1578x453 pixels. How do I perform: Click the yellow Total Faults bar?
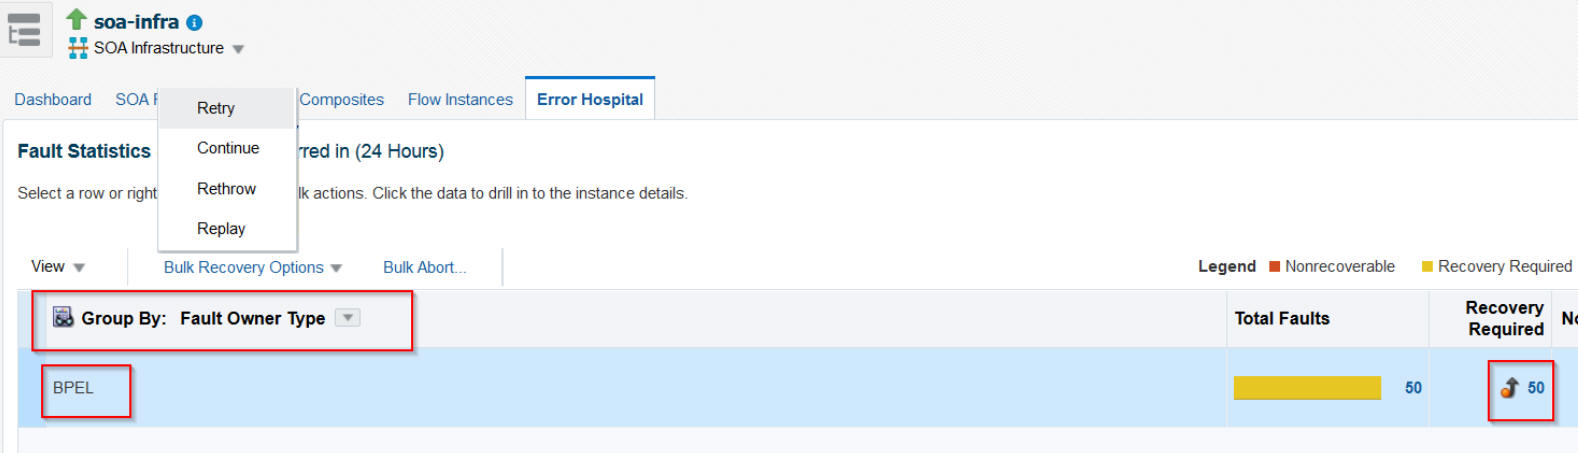(x=1307, y=388)
